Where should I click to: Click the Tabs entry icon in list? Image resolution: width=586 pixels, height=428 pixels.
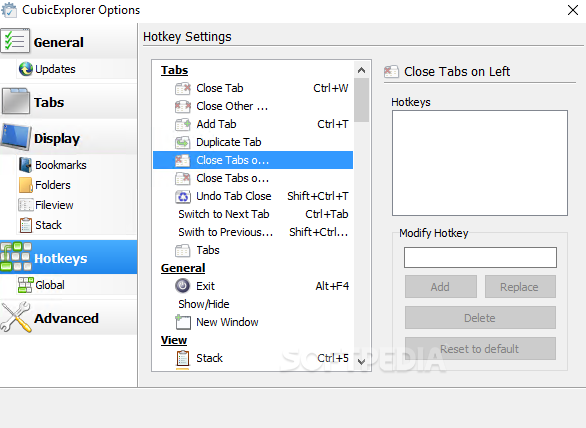183,250
